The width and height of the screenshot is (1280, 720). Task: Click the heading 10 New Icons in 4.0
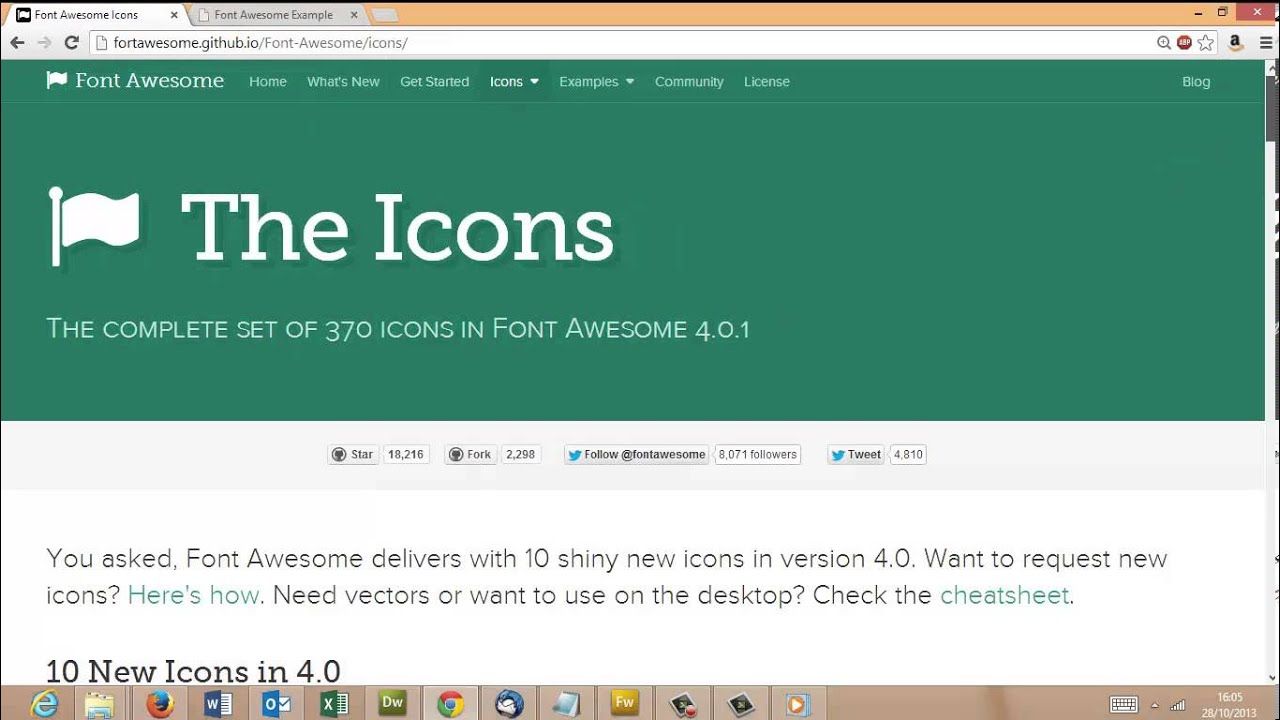pos(193,670)
